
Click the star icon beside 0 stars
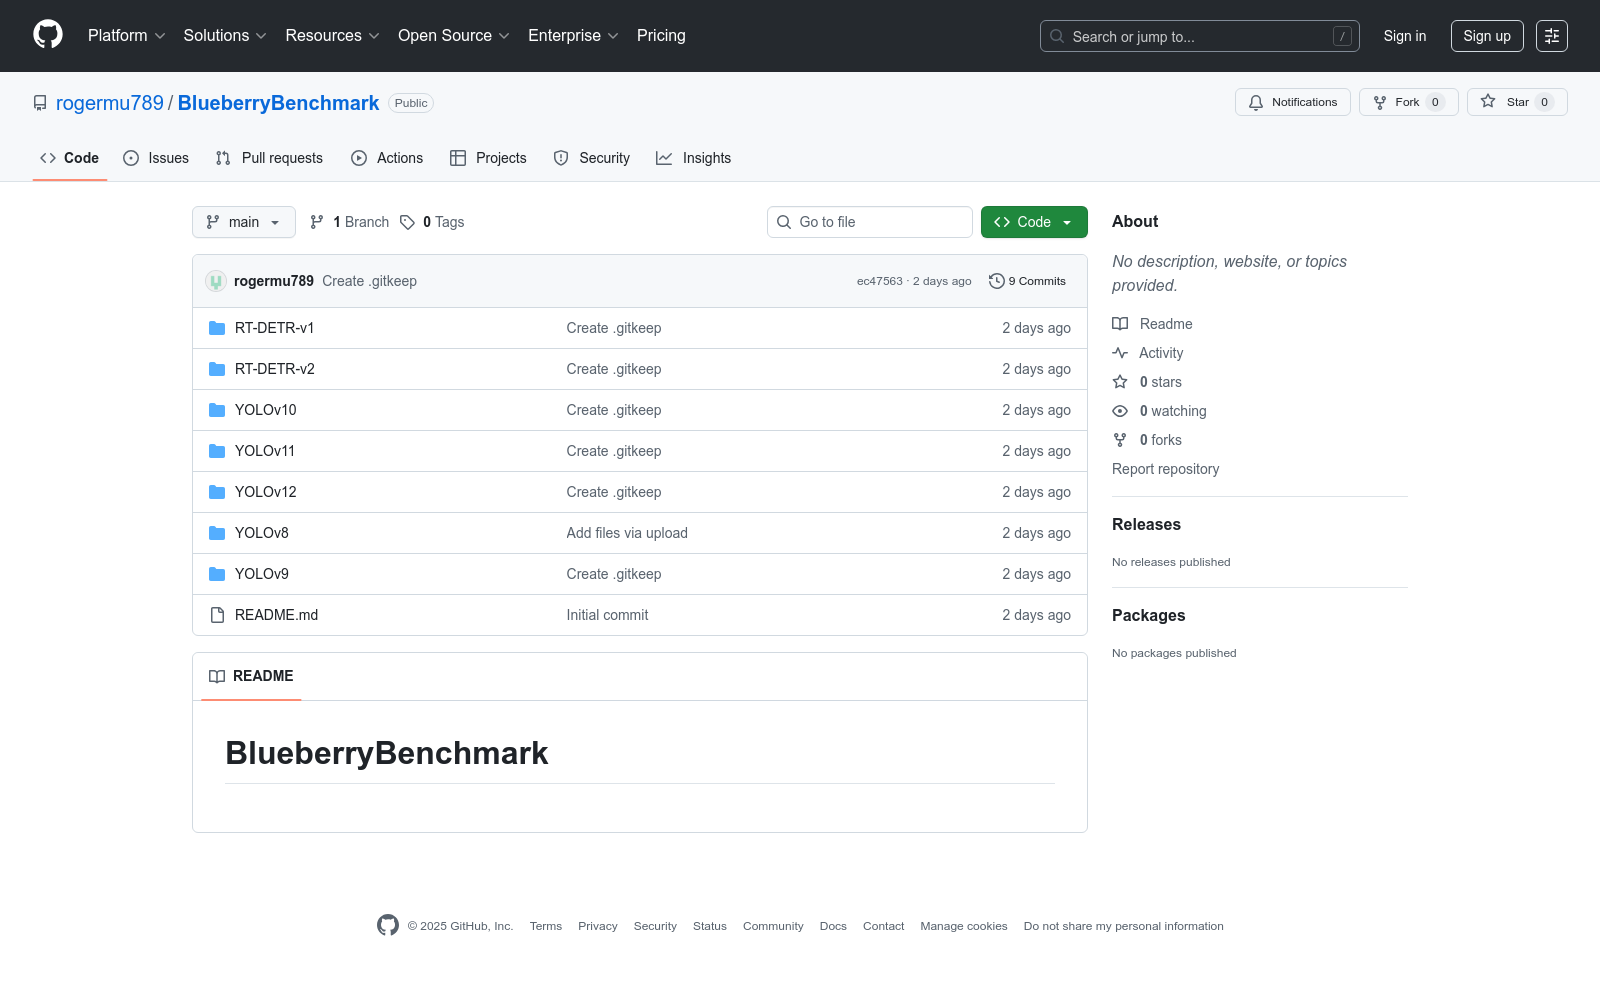pyautogui.click(x=1120, y=382)
